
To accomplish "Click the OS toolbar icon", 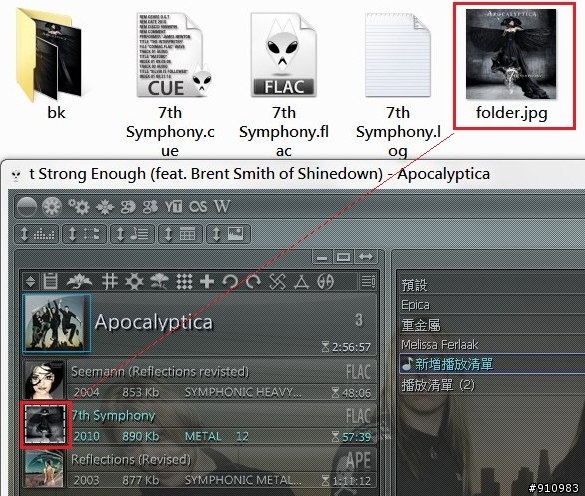I will coord(198,206).
